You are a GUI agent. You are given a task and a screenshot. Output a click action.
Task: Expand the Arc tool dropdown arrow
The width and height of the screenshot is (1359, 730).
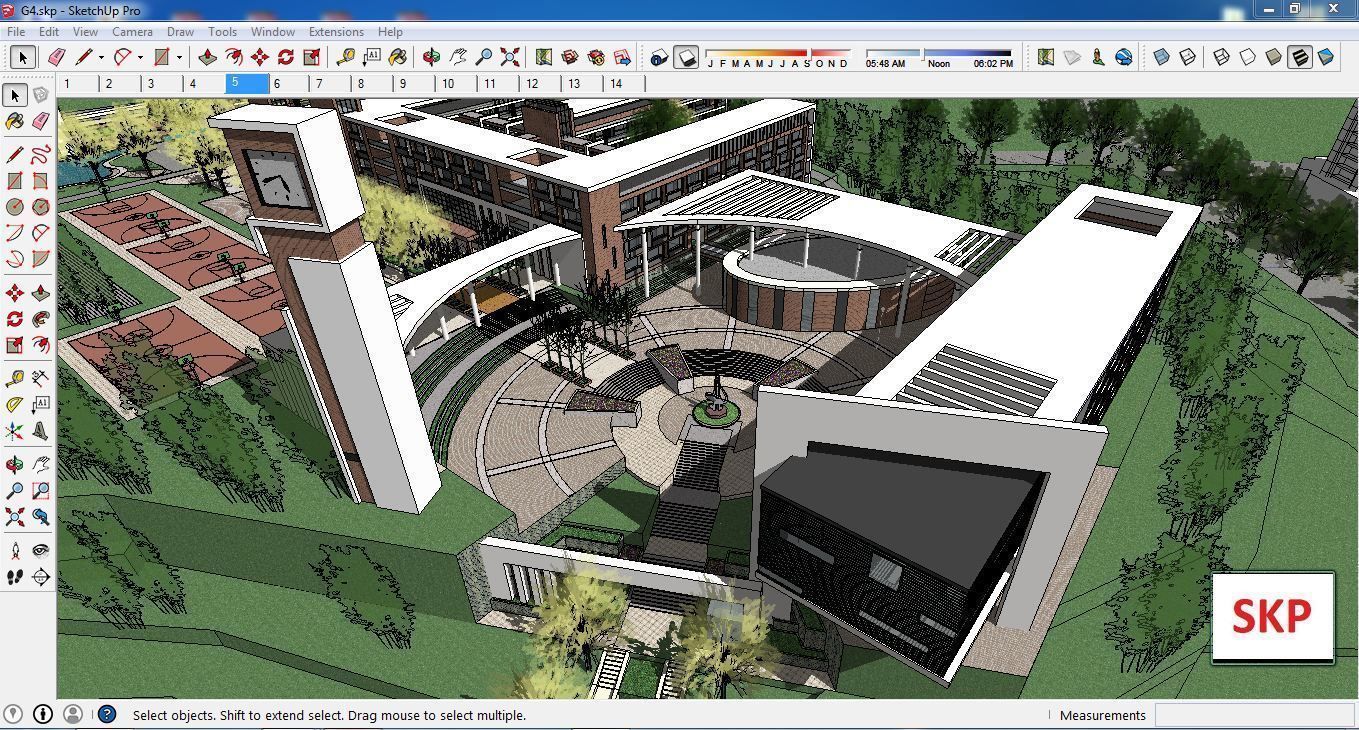coord(140,57)
